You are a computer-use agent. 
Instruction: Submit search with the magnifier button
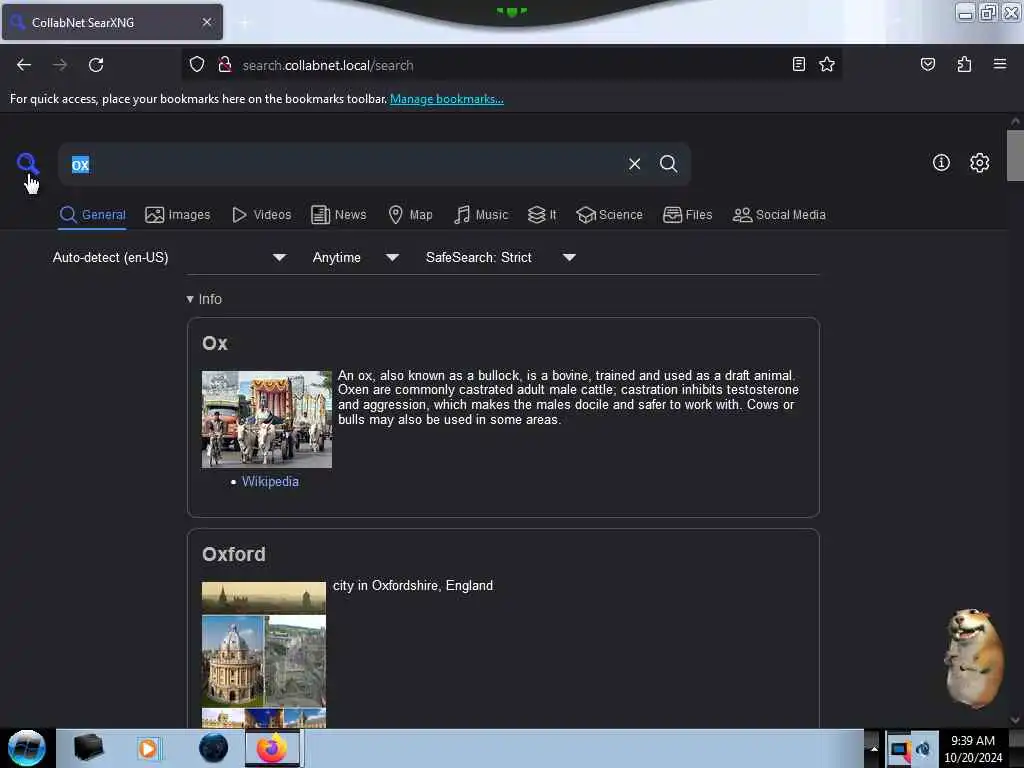click(x=668, y=164)
